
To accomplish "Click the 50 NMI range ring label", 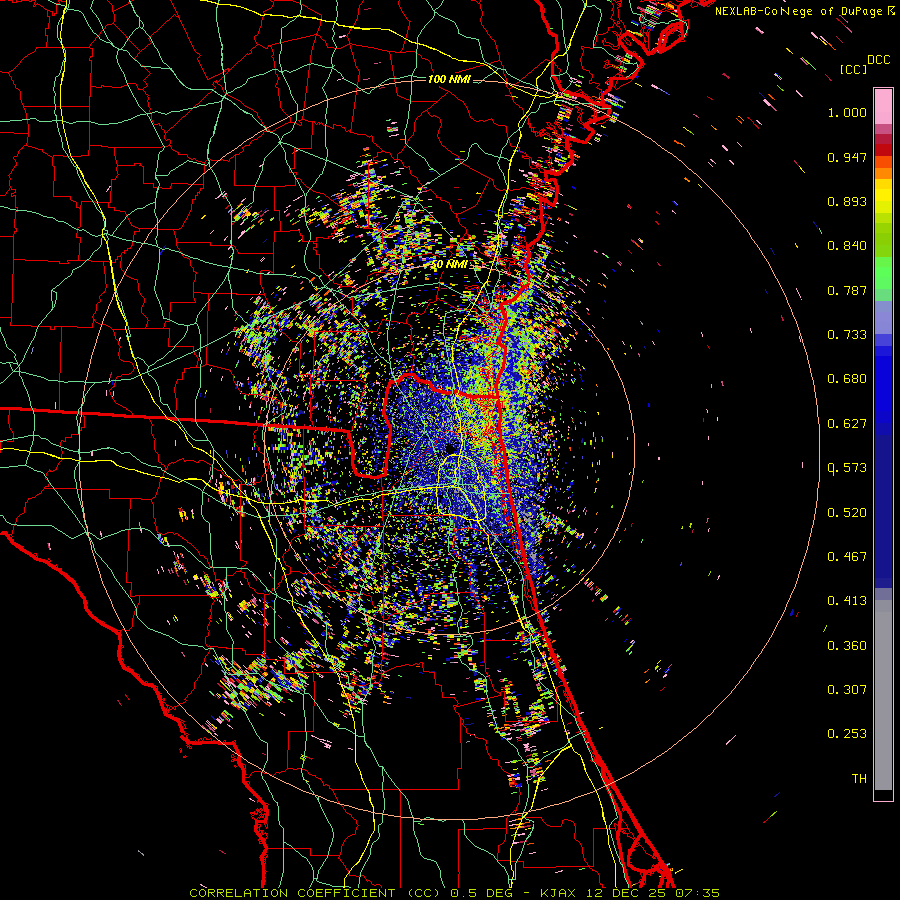I will click(449, 265).
